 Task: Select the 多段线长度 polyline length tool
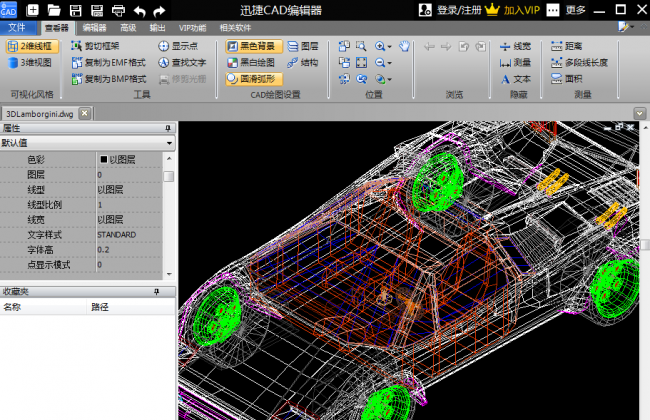[579, 63]
